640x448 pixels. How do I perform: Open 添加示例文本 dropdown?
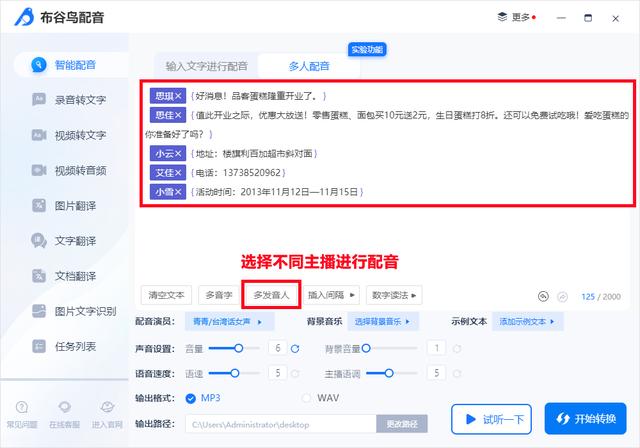click(x=527, y=322)
